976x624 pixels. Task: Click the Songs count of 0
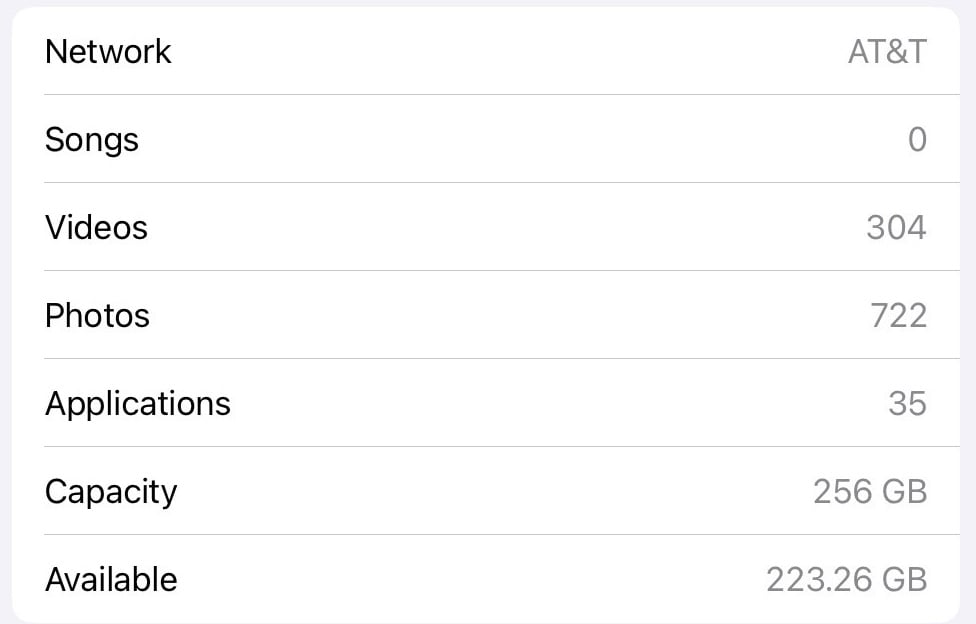[917, 140]
